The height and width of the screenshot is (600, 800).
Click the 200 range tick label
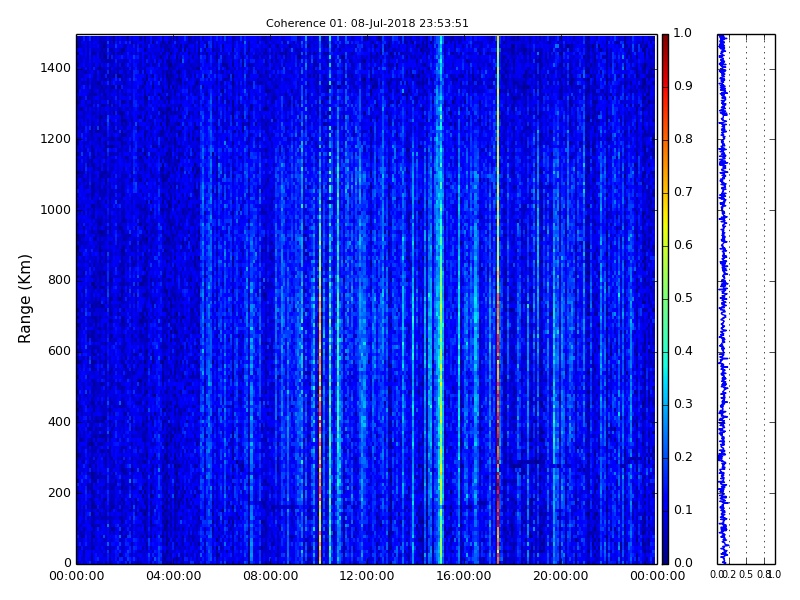point(59,493)
